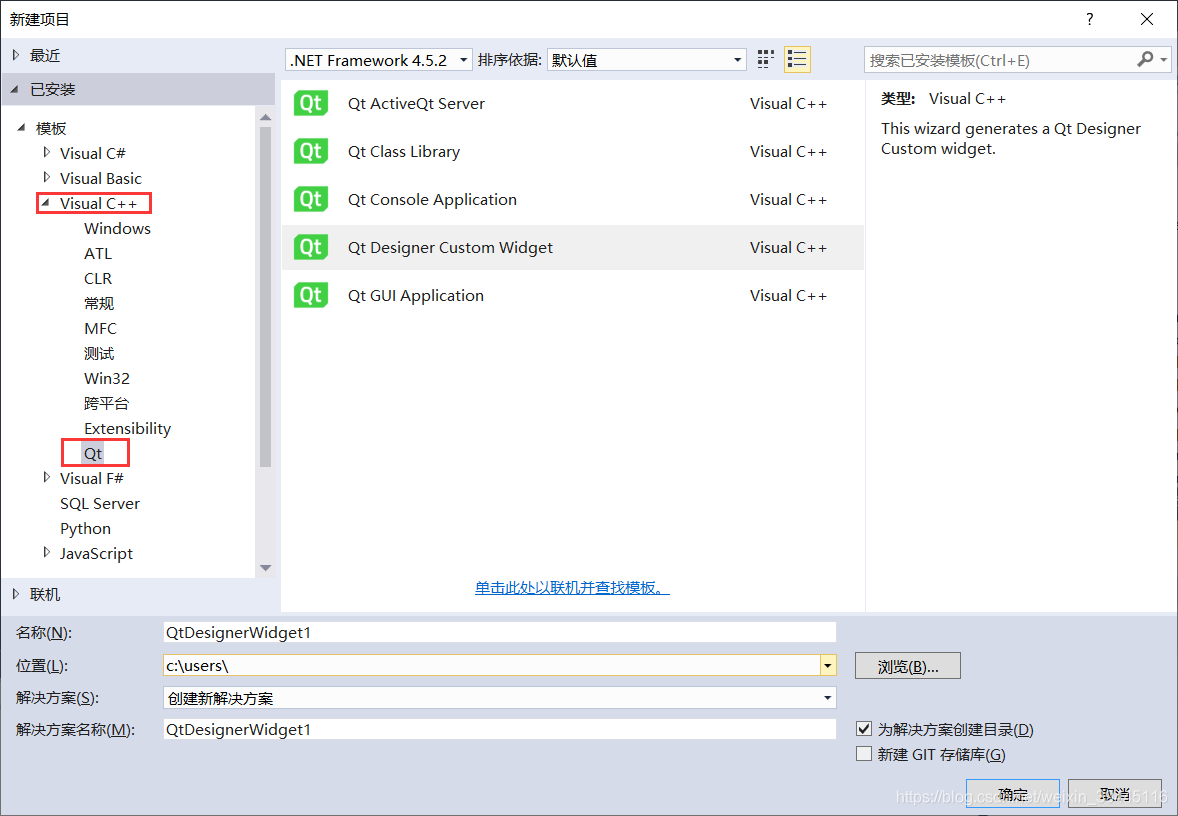Close the New Project dialog
This screenshot has width=1178, height=816.
coord(1146,20)
